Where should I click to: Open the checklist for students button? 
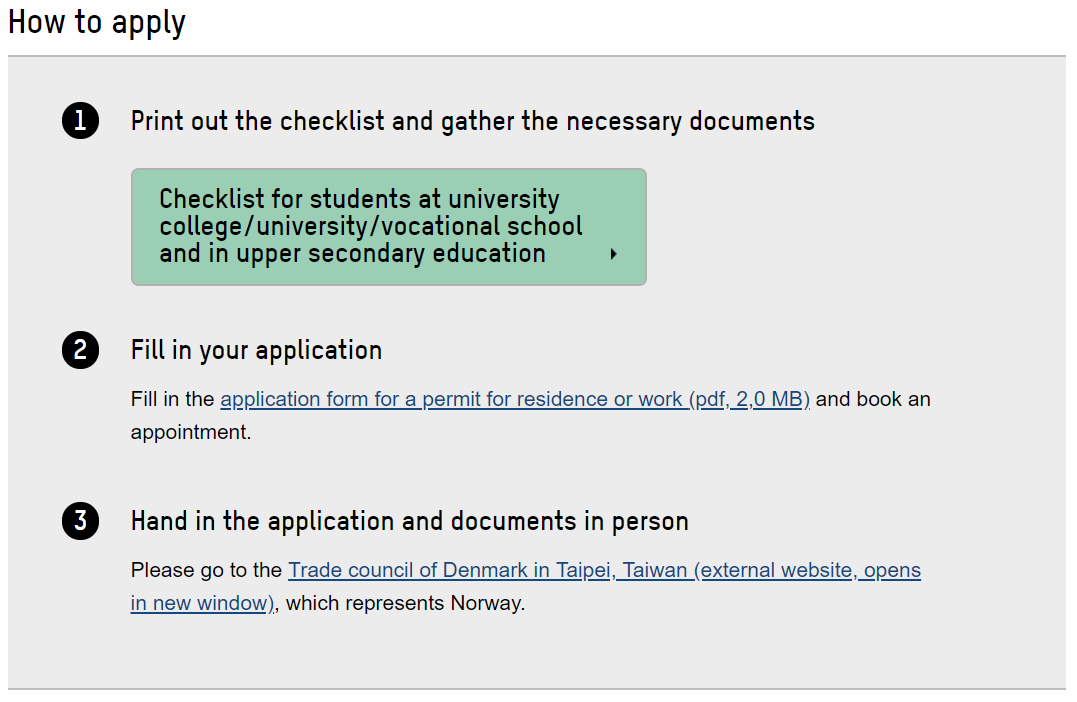(x=388, y=227)
